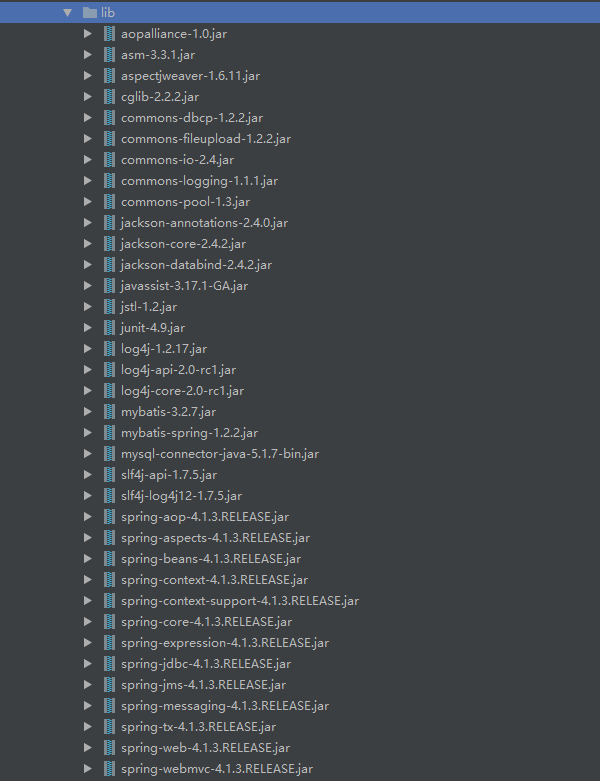
Task: Select javassist-3.17.1-GA.jar entry
Action: tap(184, 285)
